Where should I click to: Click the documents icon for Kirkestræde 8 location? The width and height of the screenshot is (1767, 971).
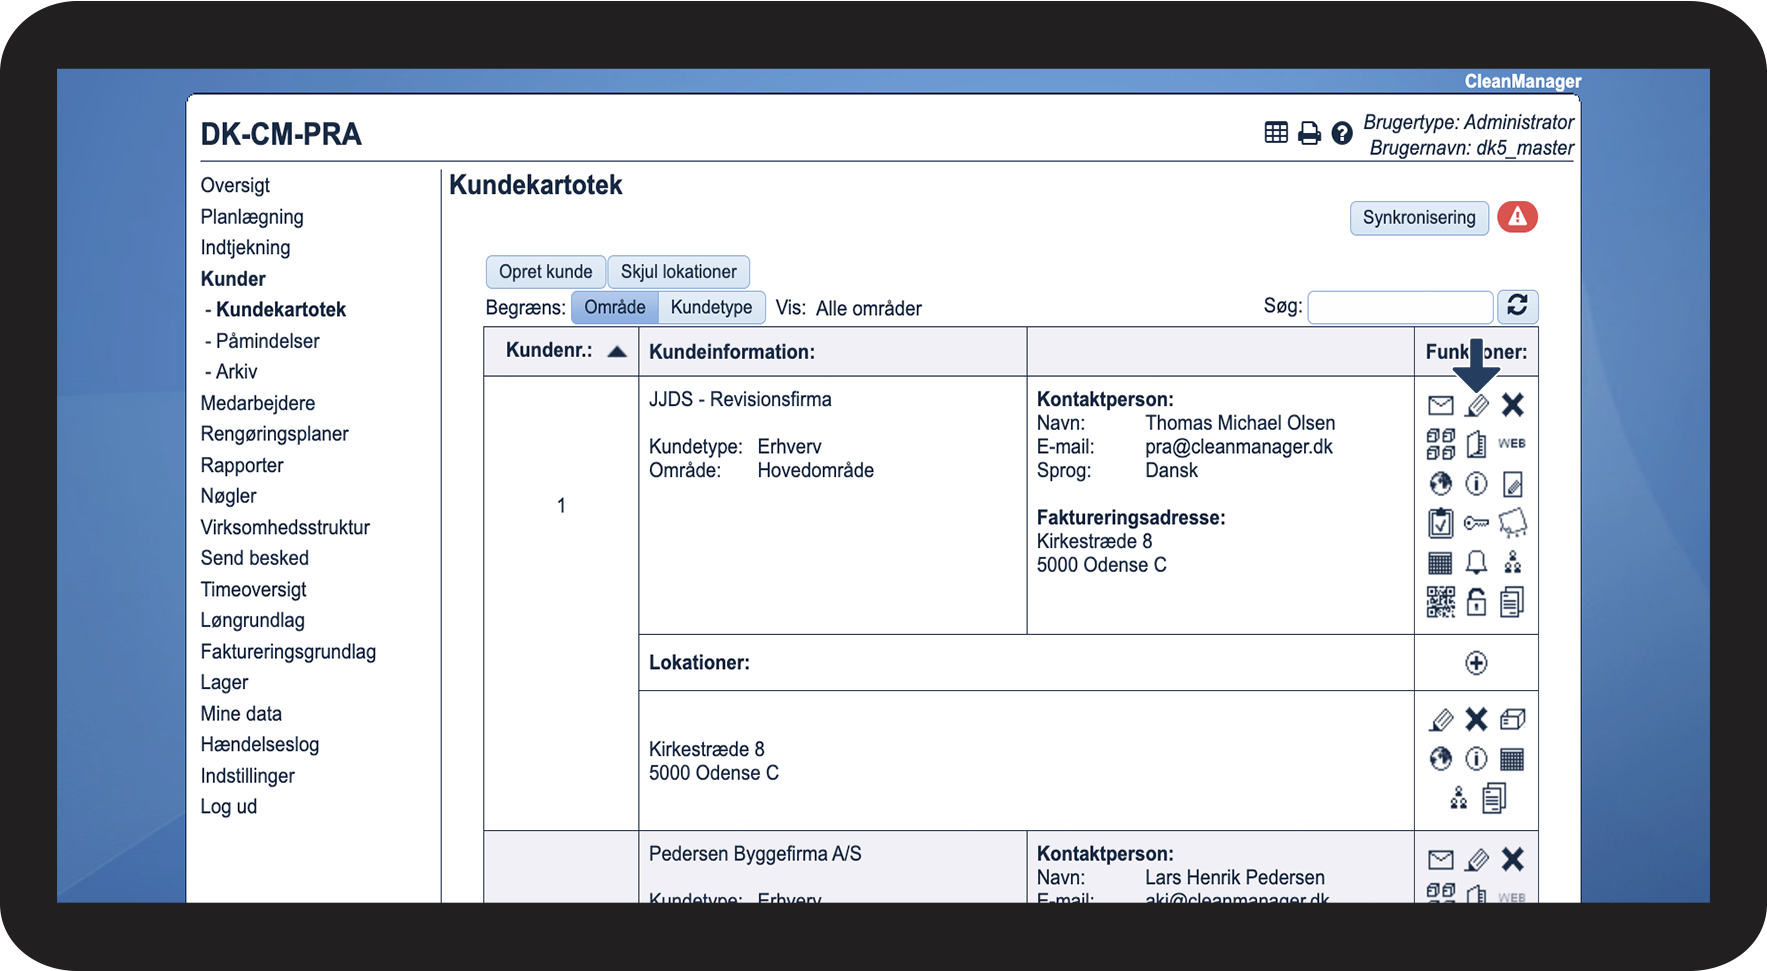click(1494, 798)
